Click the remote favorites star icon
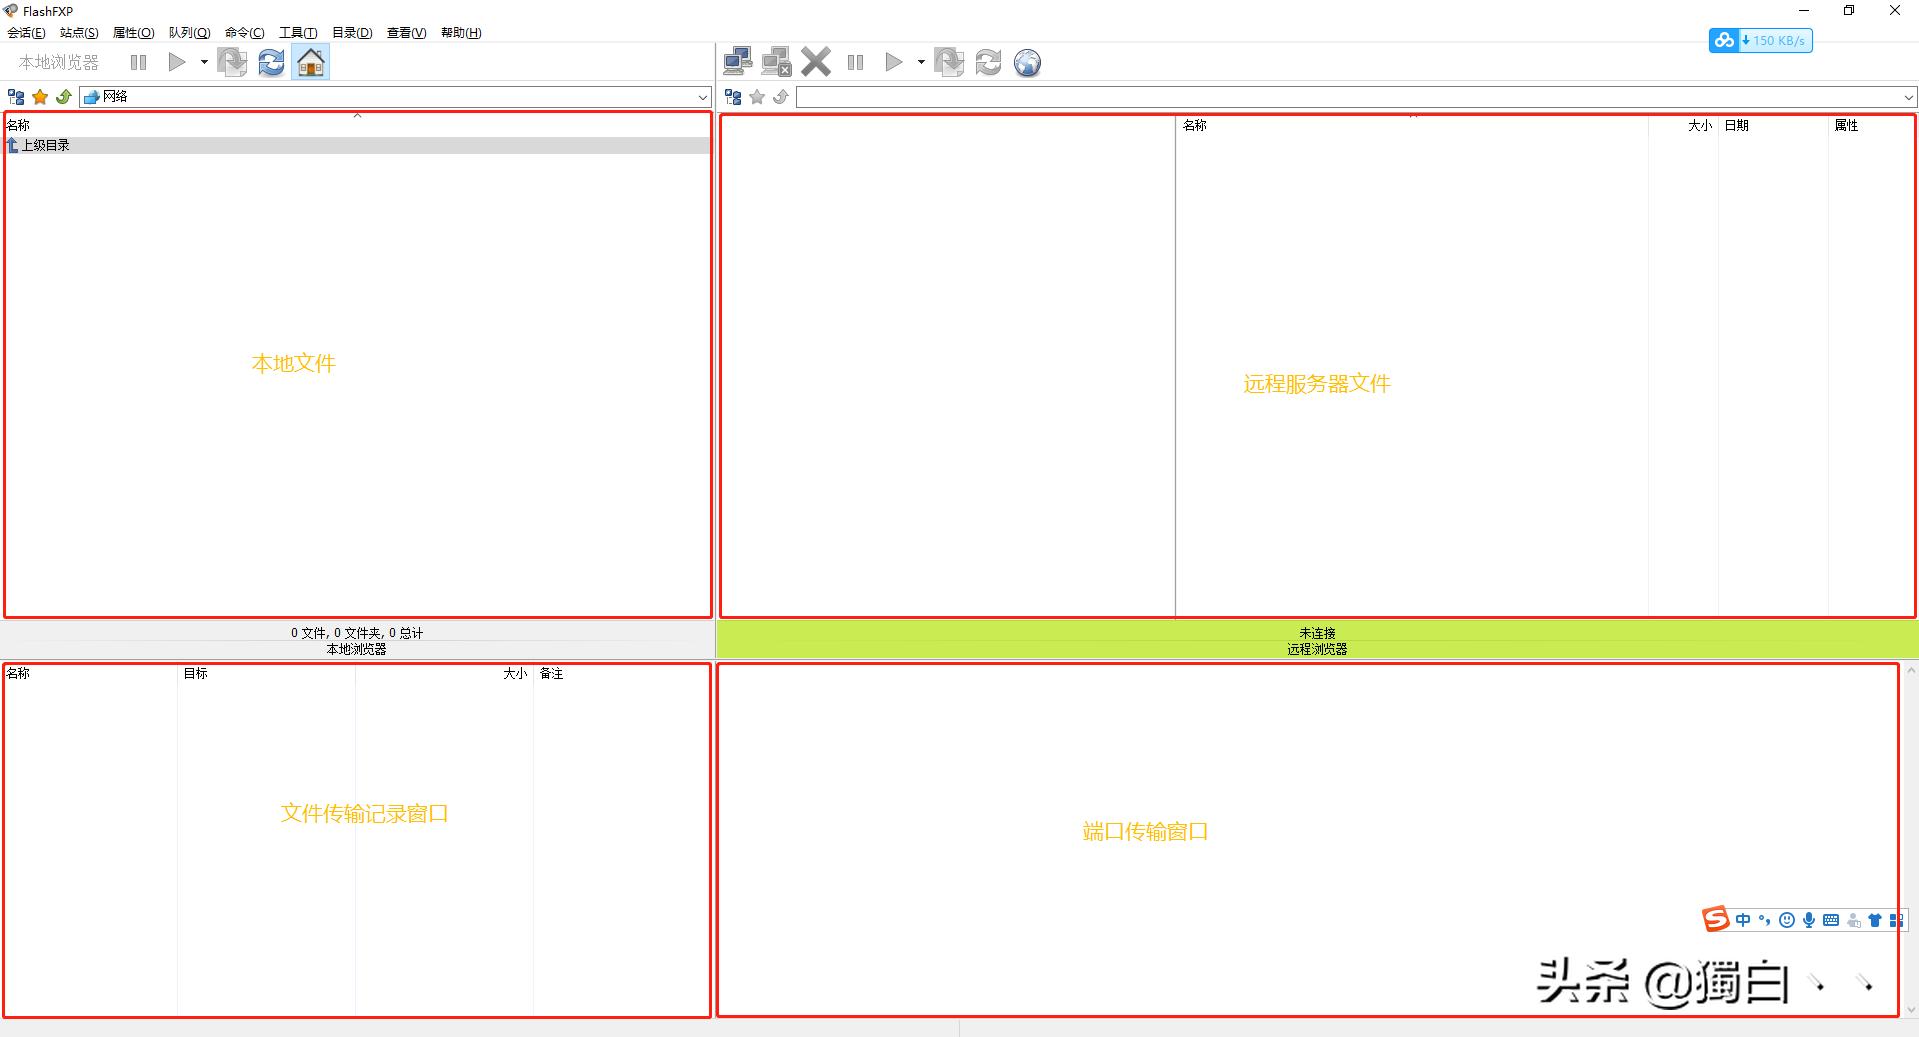The width and height of the screenshot is (1919, 1037). point(757,97)
